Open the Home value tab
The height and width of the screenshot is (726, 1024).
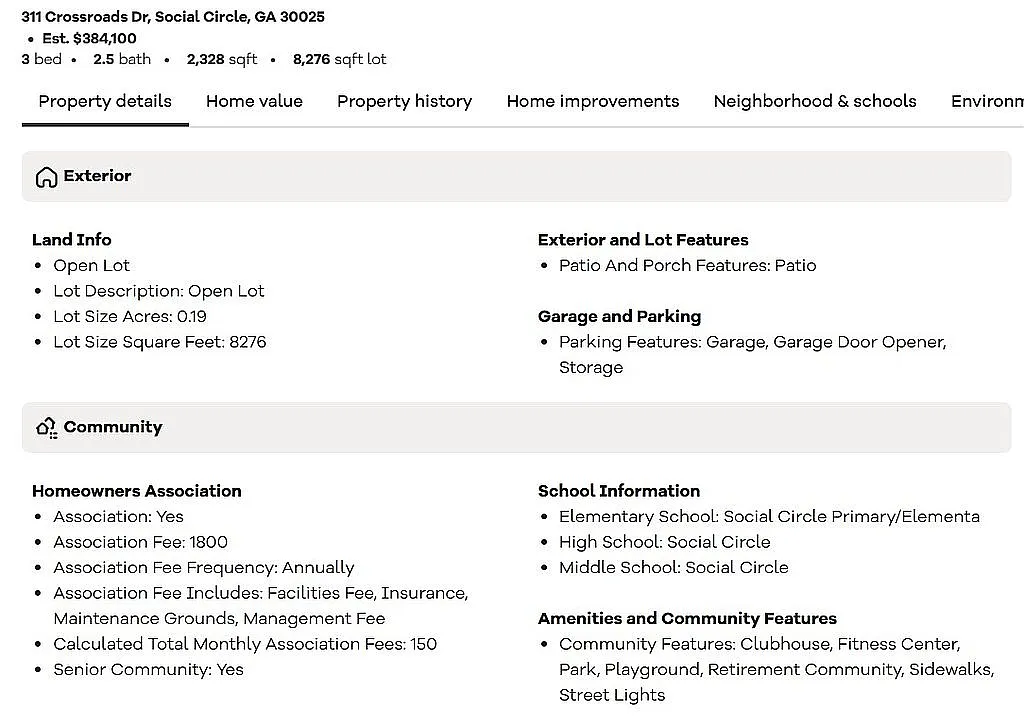(x=254, y=101)
